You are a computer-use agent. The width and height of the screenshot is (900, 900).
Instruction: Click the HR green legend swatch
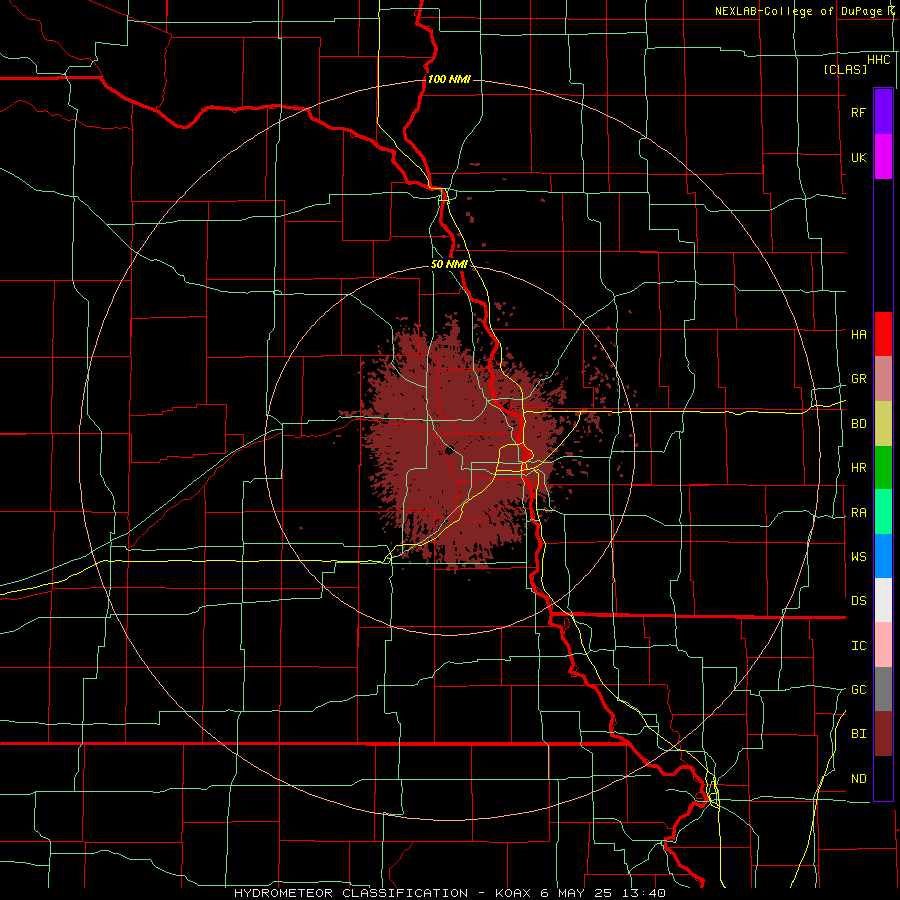click(883, 468)
